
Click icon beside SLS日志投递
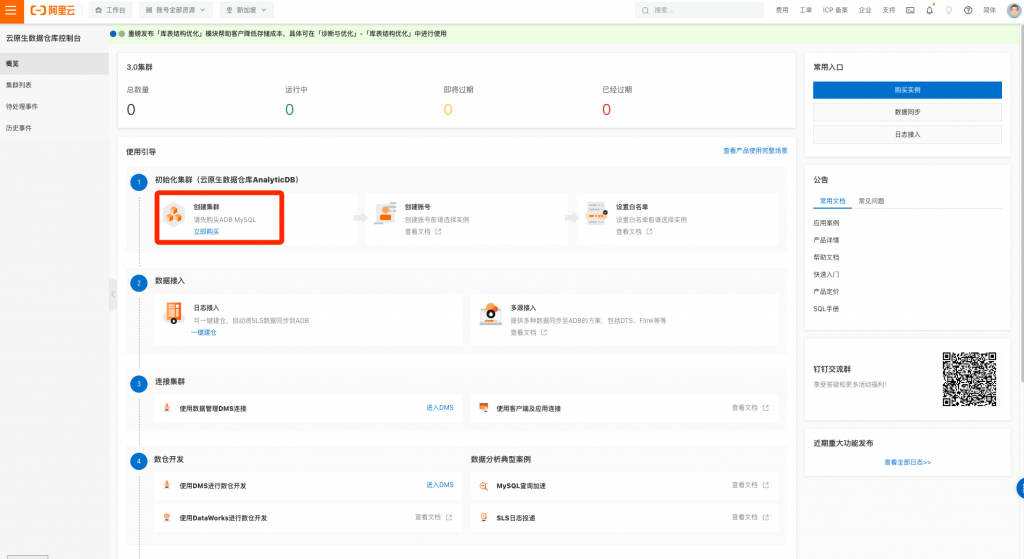point(484,517)
